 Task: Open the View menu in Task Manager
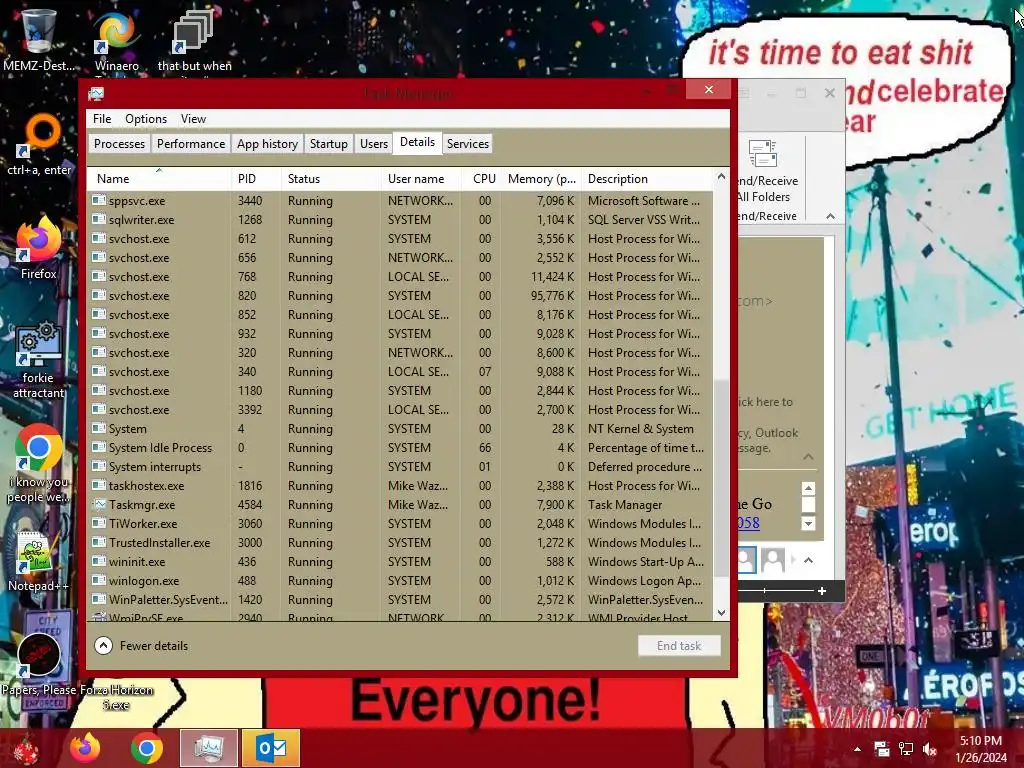click(193, 119)
